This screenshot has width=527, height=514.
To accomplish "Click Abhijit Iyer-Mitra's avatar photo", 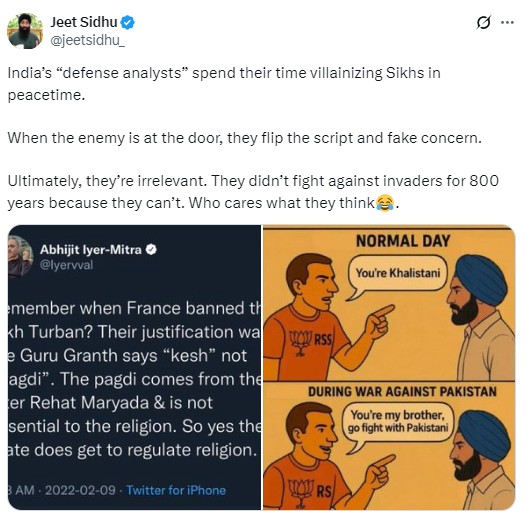I will point(20,256).
